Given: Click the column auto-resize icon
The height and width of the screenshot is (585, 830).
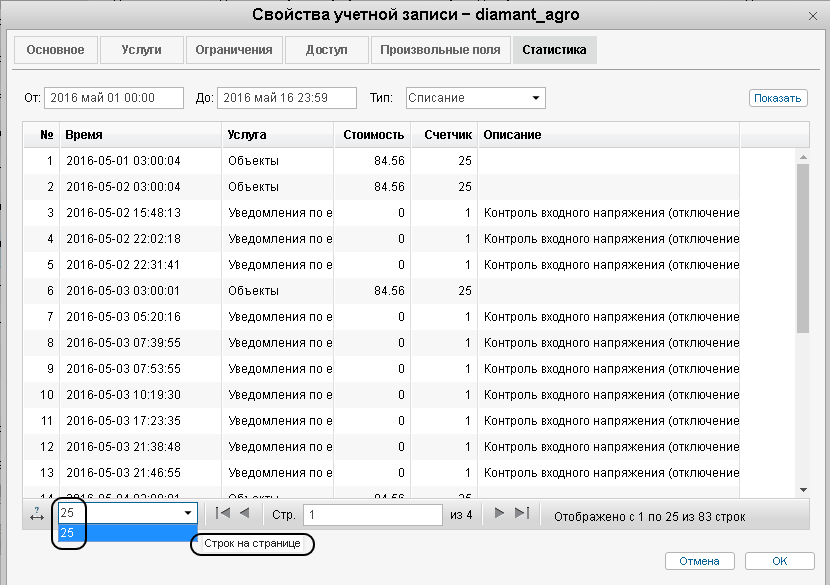Looking at the screenshot, I should point(37,515).
